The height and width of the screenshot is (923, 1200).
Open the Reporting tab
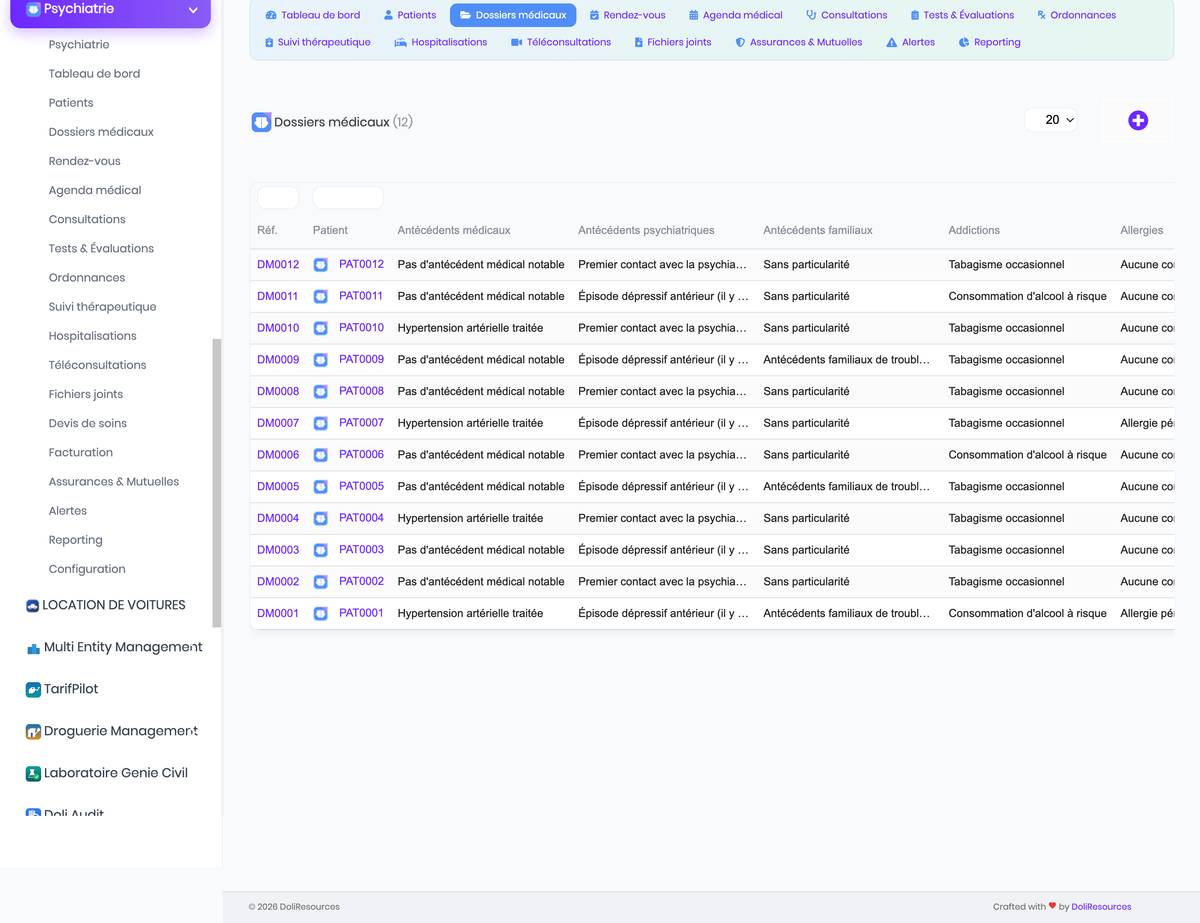989,42
